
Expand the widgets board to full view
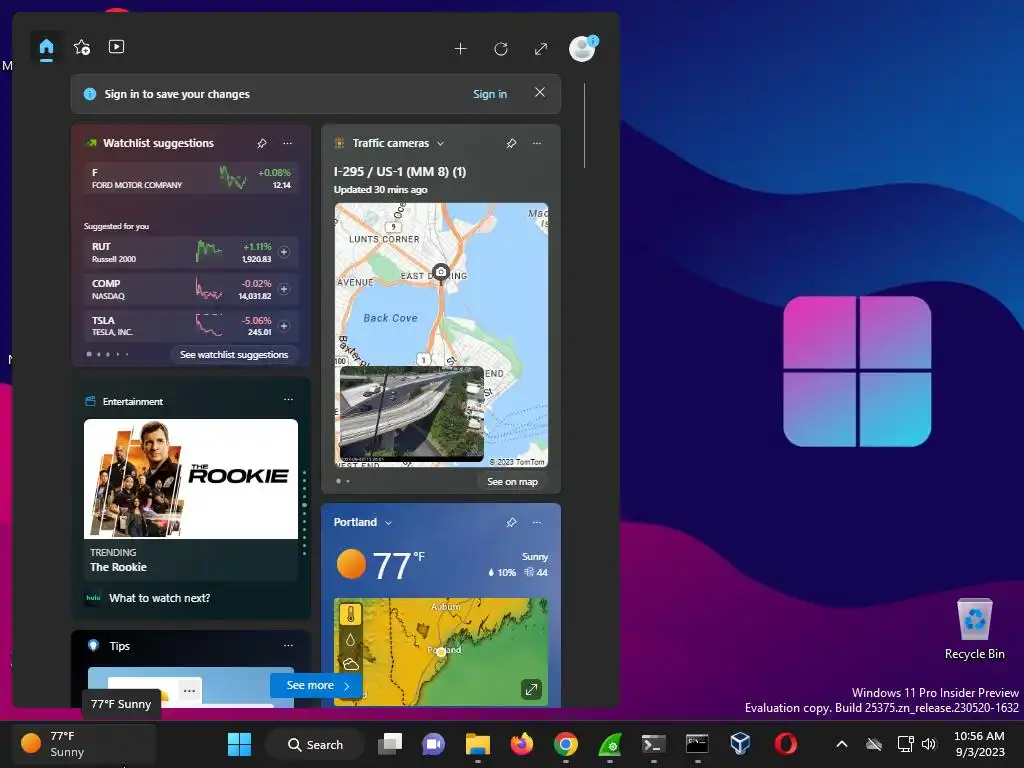[x=541, y=48]
